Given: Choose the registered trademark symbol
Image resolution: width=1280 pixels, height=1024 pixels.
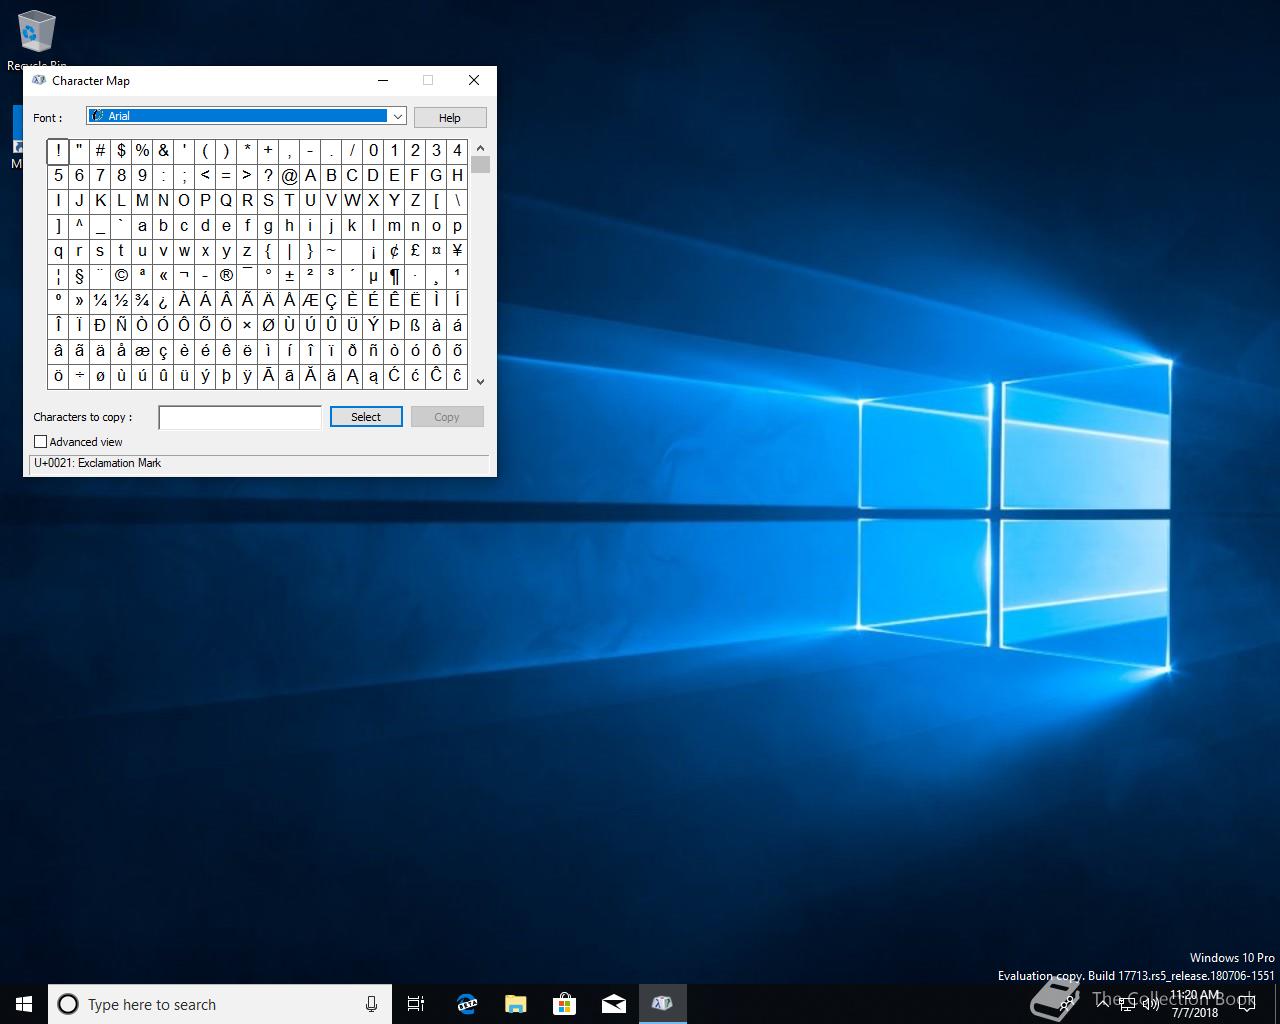Looking at the screenshot, I should 226,276.
